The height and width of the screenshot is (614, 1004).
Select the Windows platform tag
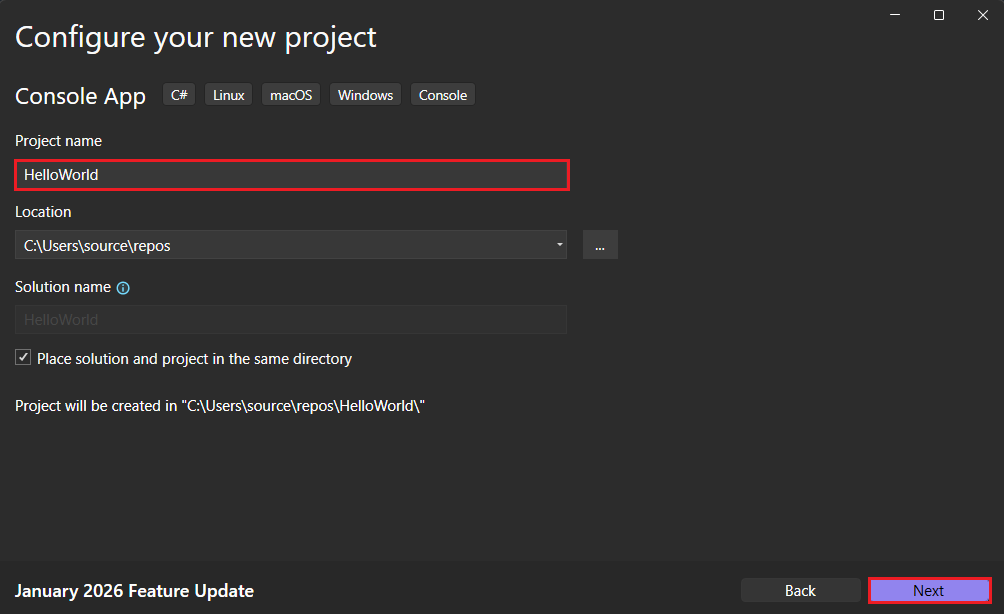click(x=365, y=94)
